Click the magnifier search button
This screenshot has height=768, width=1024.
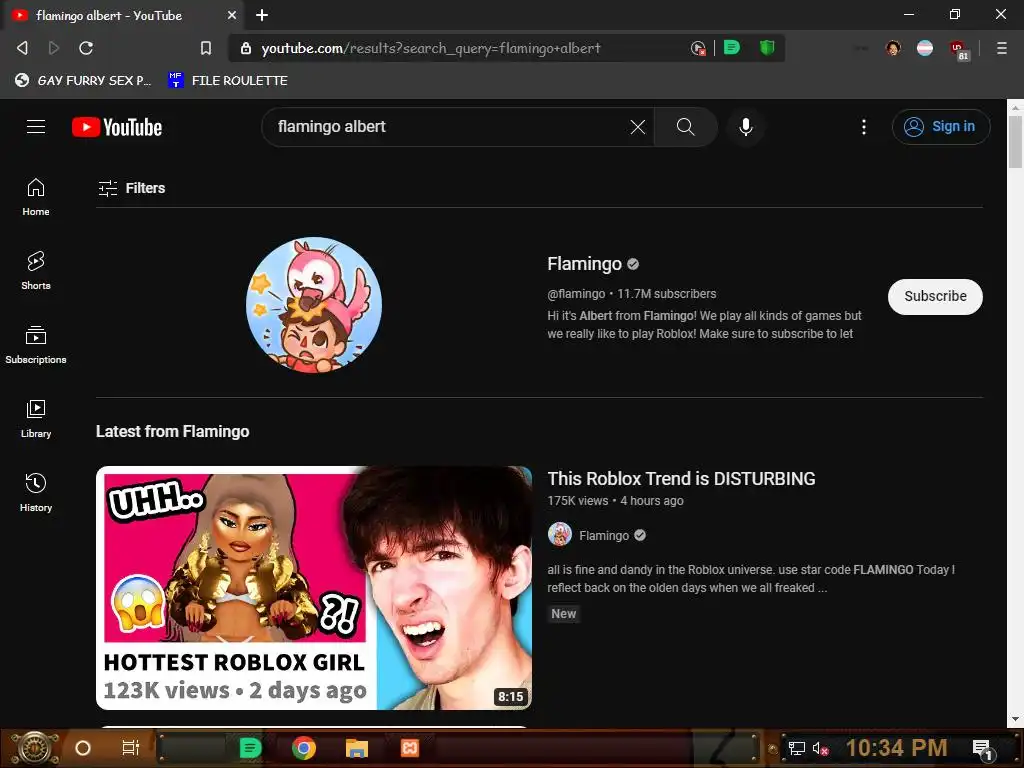pyautogui.click(x=685, y=127)
